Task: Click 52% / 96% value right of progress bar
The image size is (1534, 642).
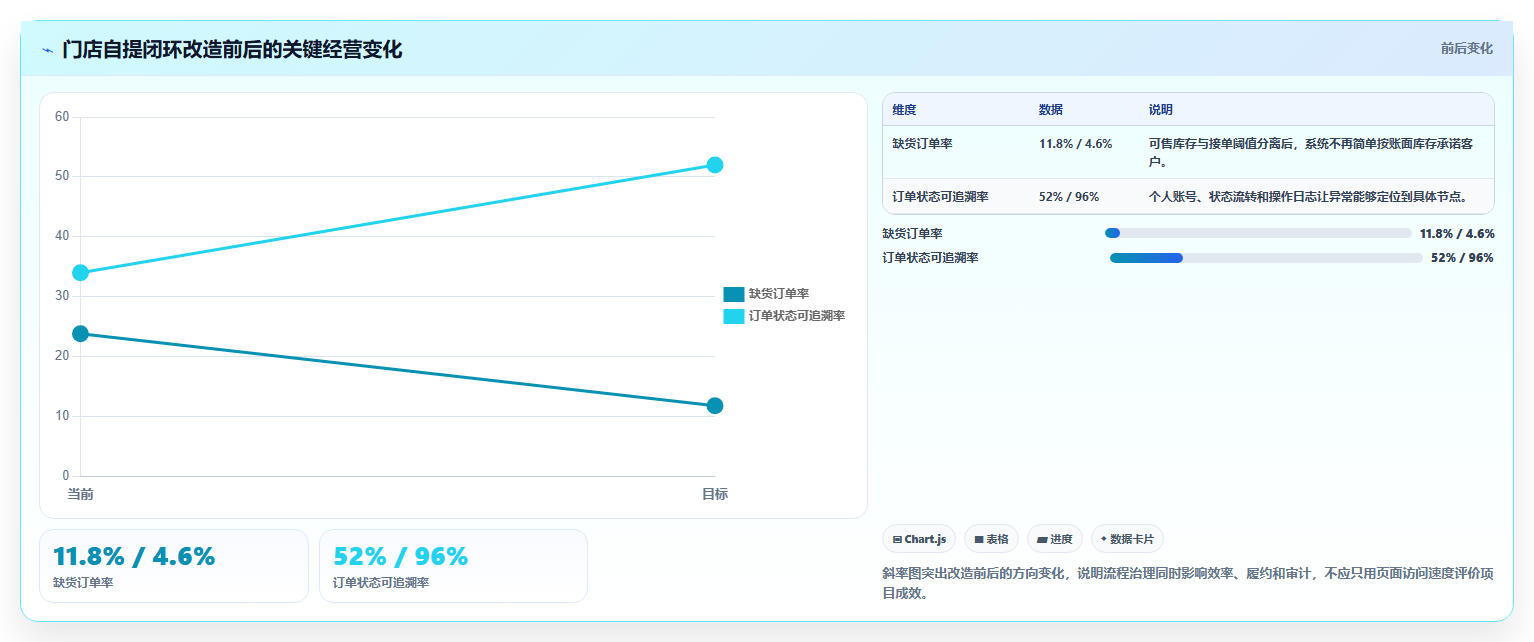Action: pyautogui.click(x=1462, y=258)
